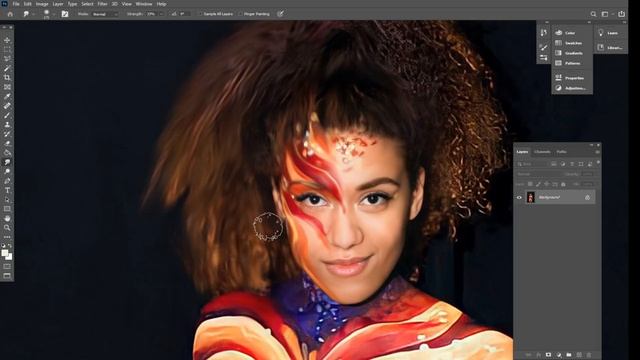Select the Rectangular Marquee tool

[x=7, y=49]
